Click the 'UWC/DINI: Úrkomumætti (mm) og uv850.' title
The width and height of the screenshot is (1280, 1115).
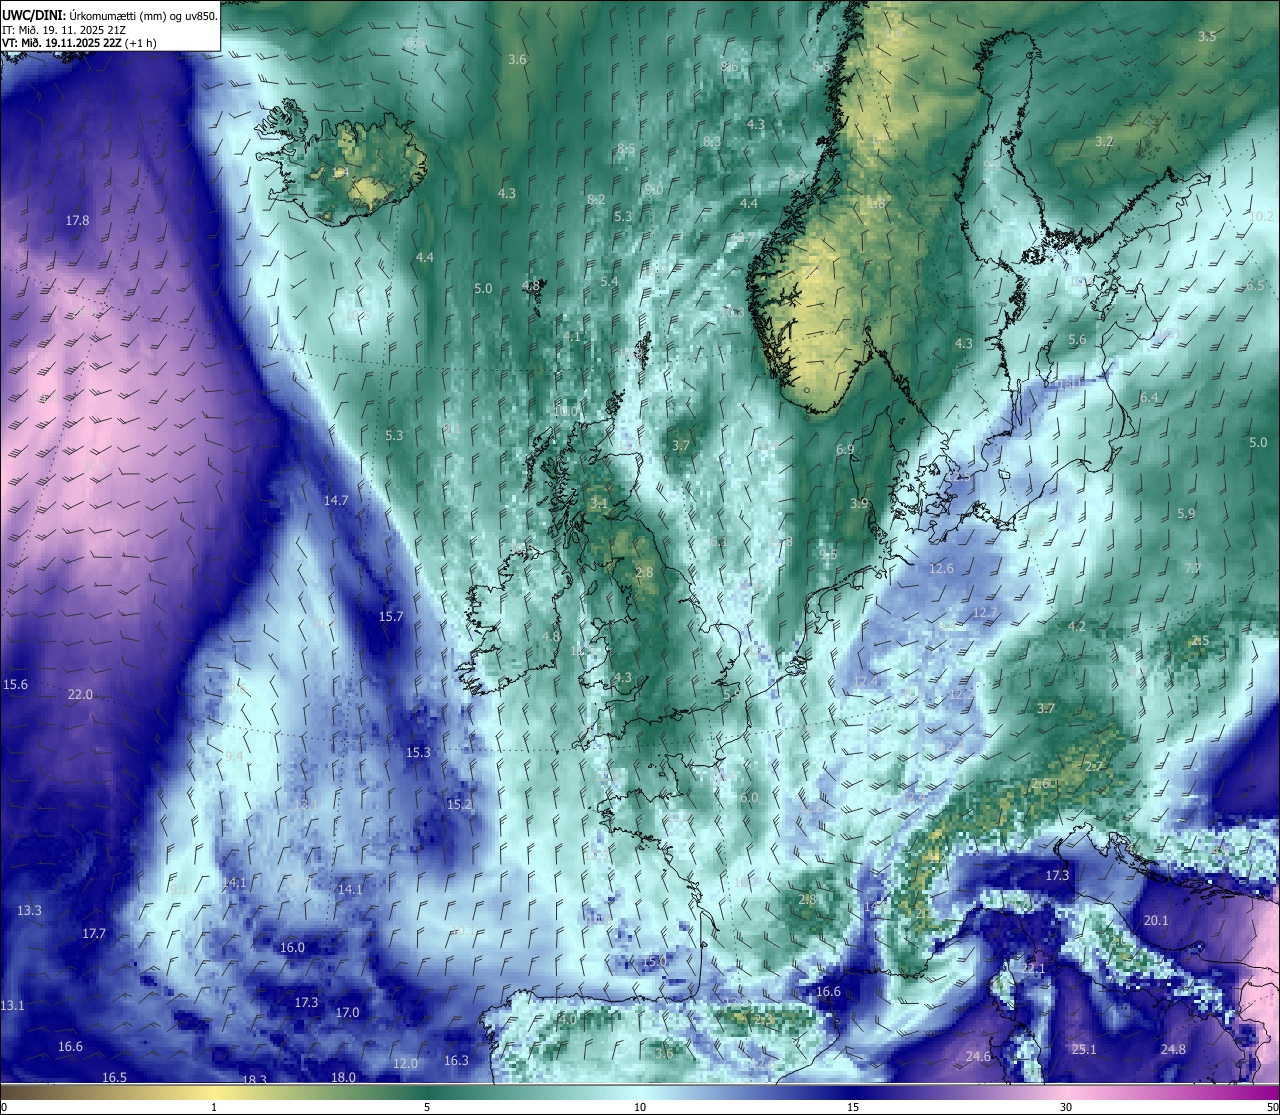(x=110, y=16)
